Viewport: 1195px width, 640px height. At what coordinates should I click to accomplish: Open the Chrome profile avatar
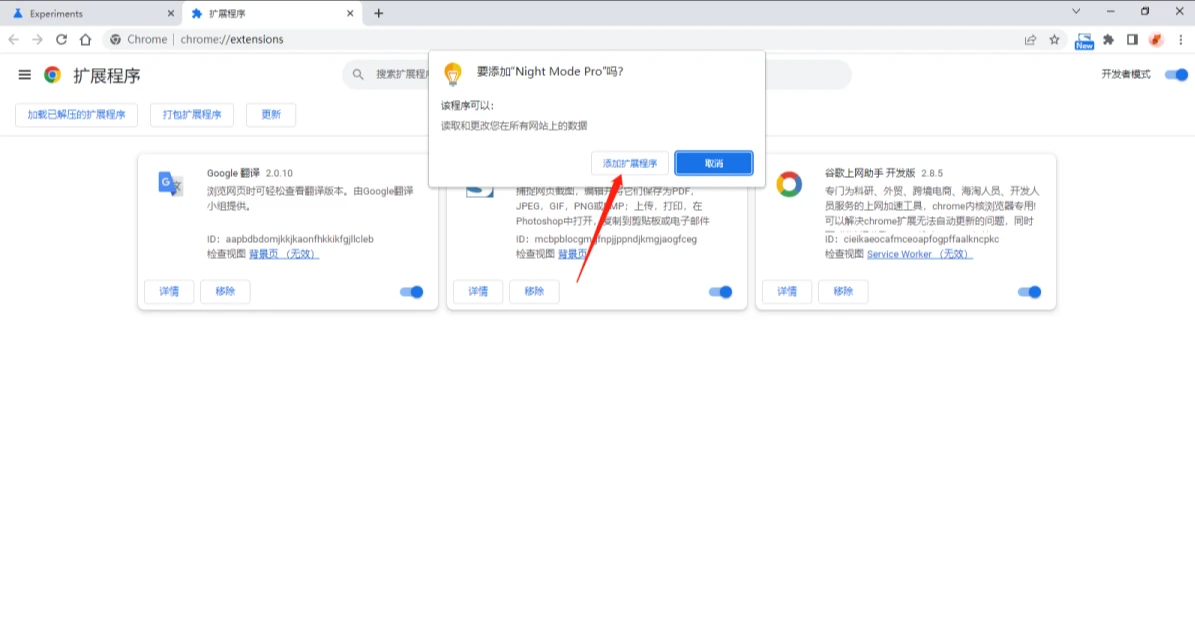coord(1157,40)
